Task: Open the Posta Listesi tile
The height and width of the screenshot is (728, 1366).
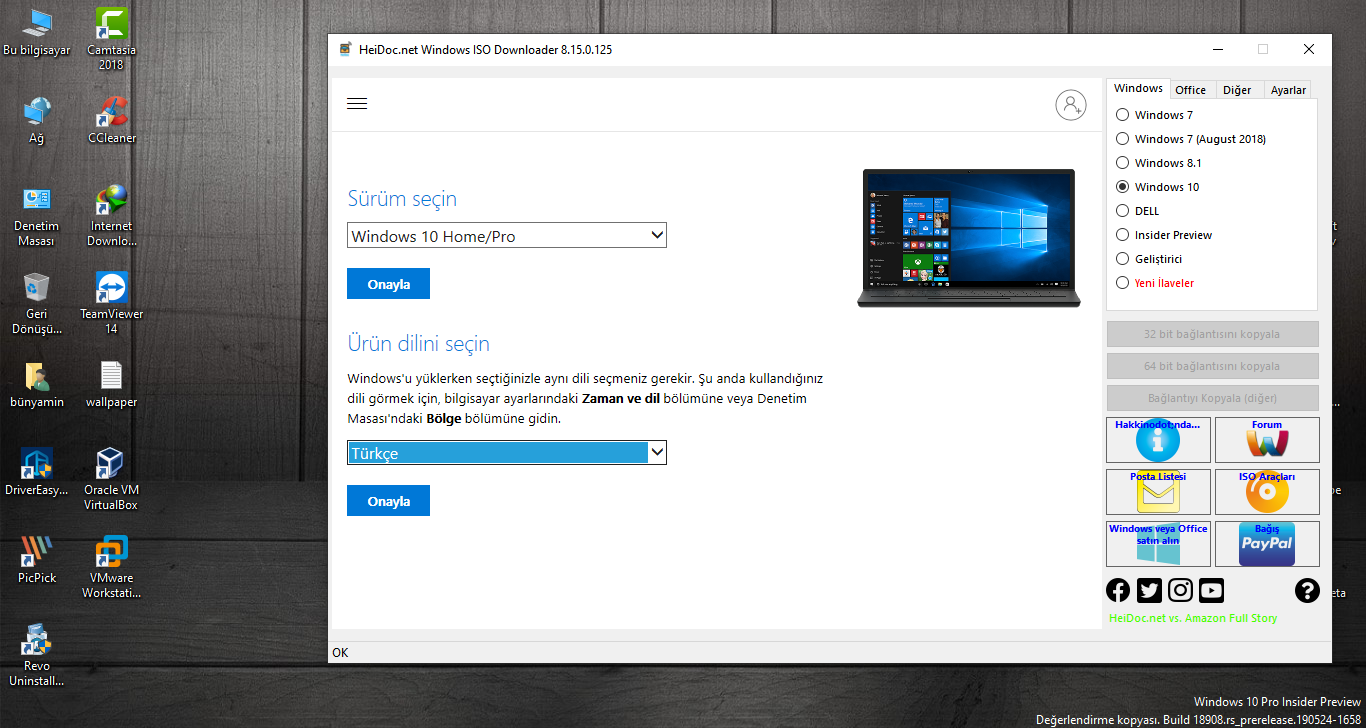Action: pyautogui.click(x=1158, y=492)
